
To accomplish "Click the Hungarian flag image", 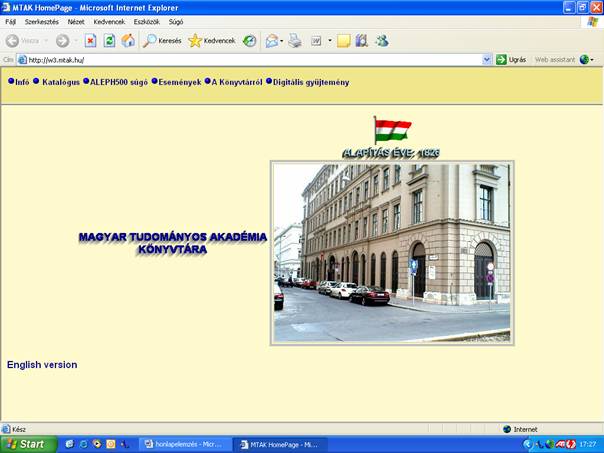I will click(x=392, y=130).
